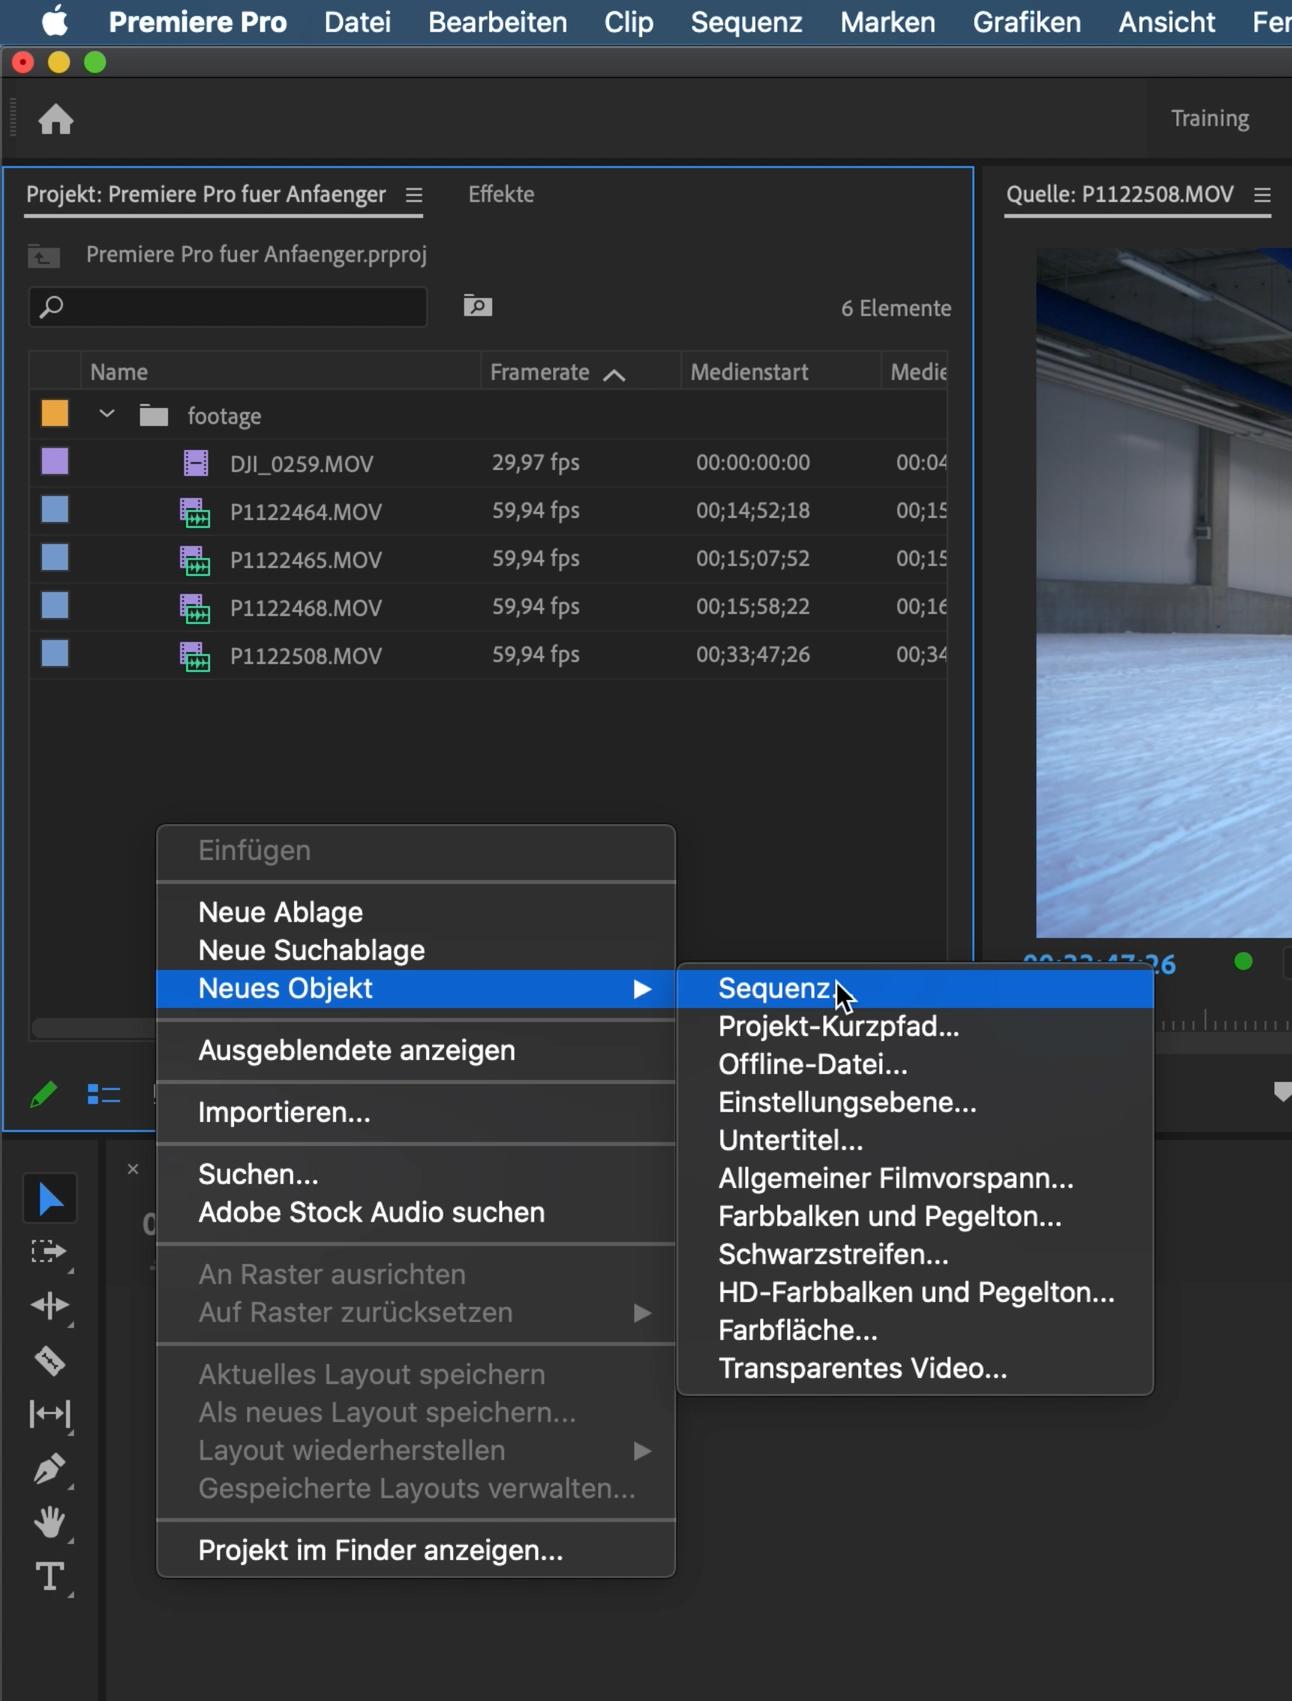Viewport: 1292px width, 1701px height.
Task: Sort by the Framerate column header
Action: [x=540, y=373]
